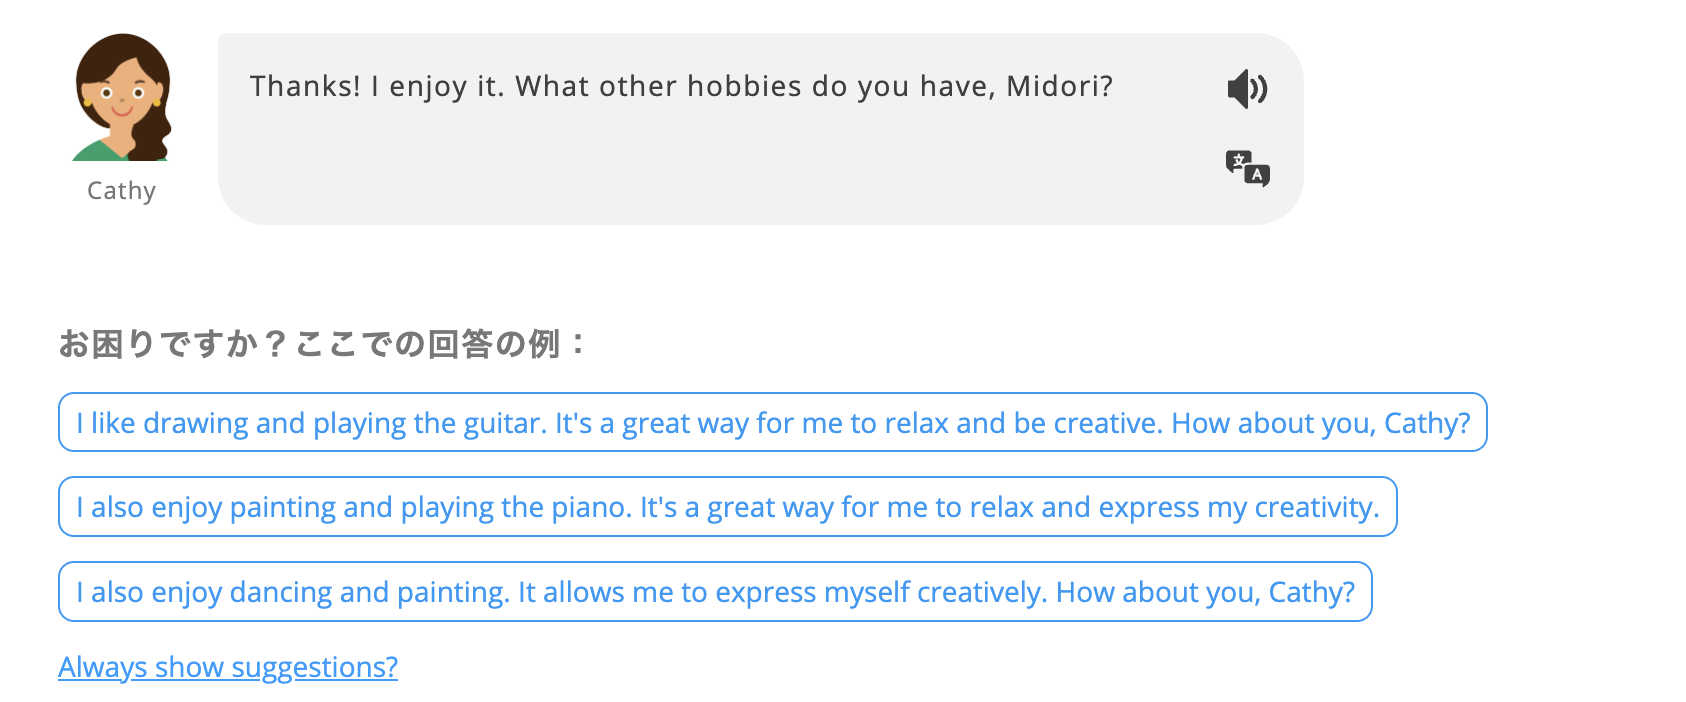Listen to "What other hobbies do you have"
1686x702 pixels.
tap(1247, 89)
